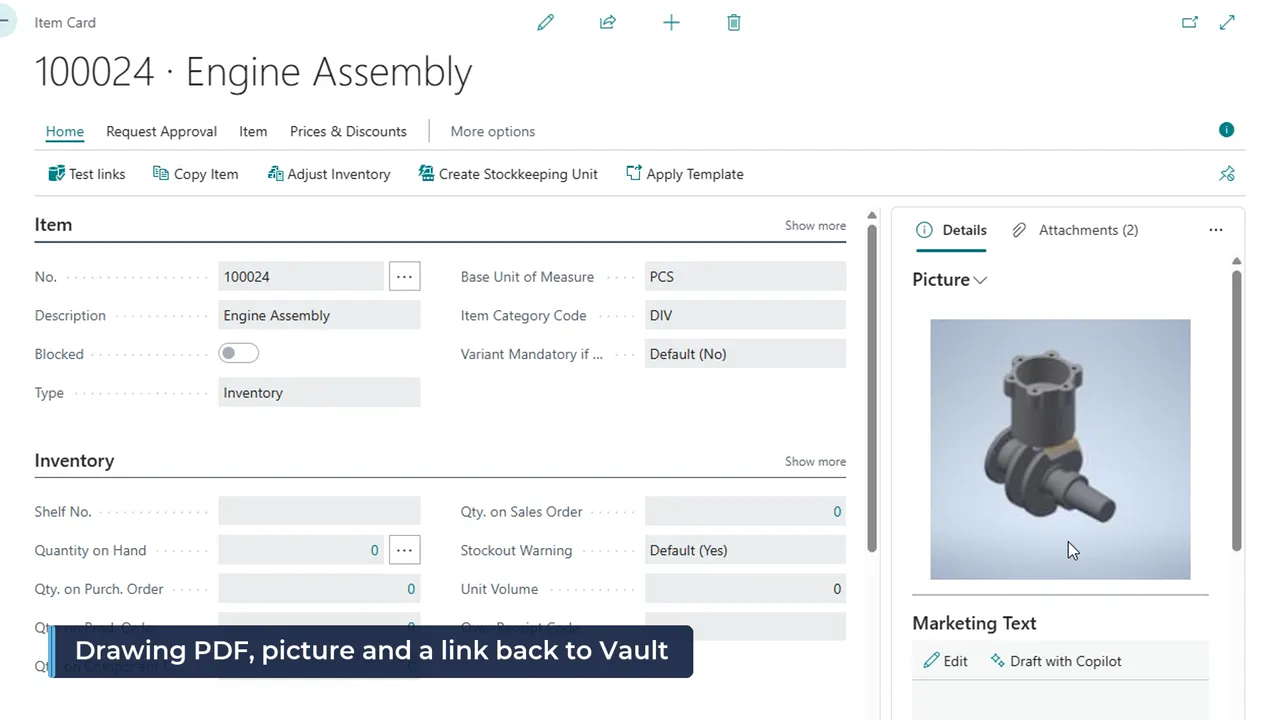Image resolution: width=1280 pixels, height=720 pixels.
Task: Toggle the Blocked switch
Action: point(239,353)
